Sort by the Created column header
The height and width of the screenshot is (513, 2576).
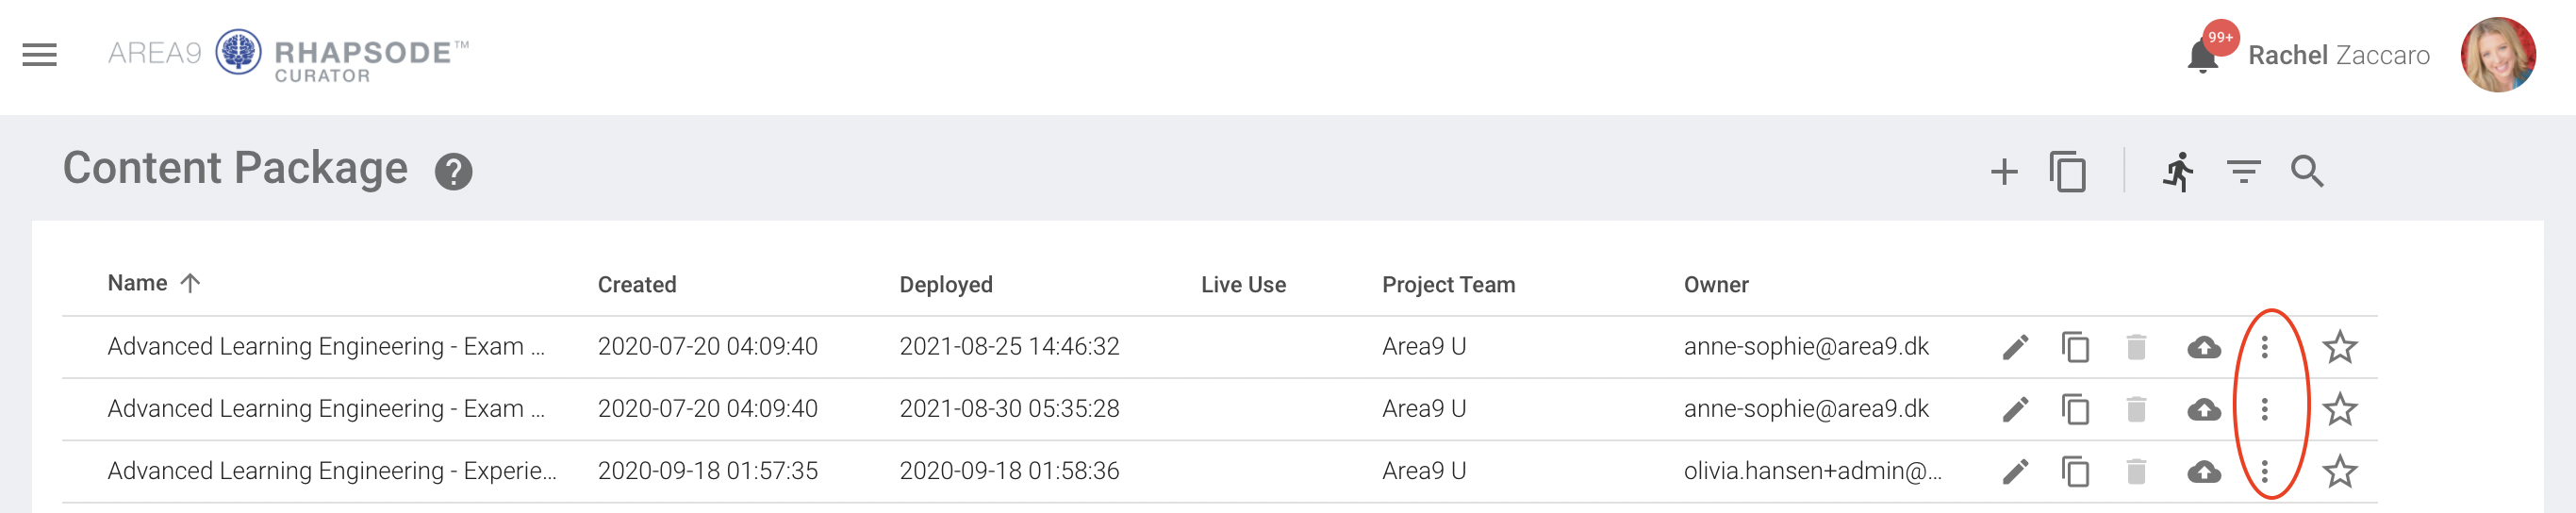click(637, 284)
